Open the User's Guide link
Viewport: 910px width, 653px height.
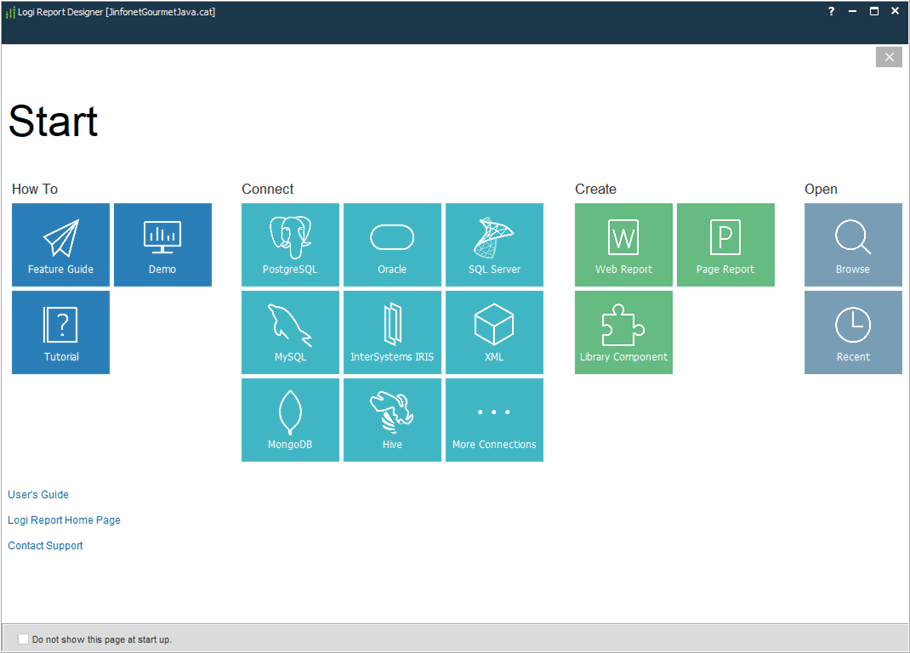38,494
